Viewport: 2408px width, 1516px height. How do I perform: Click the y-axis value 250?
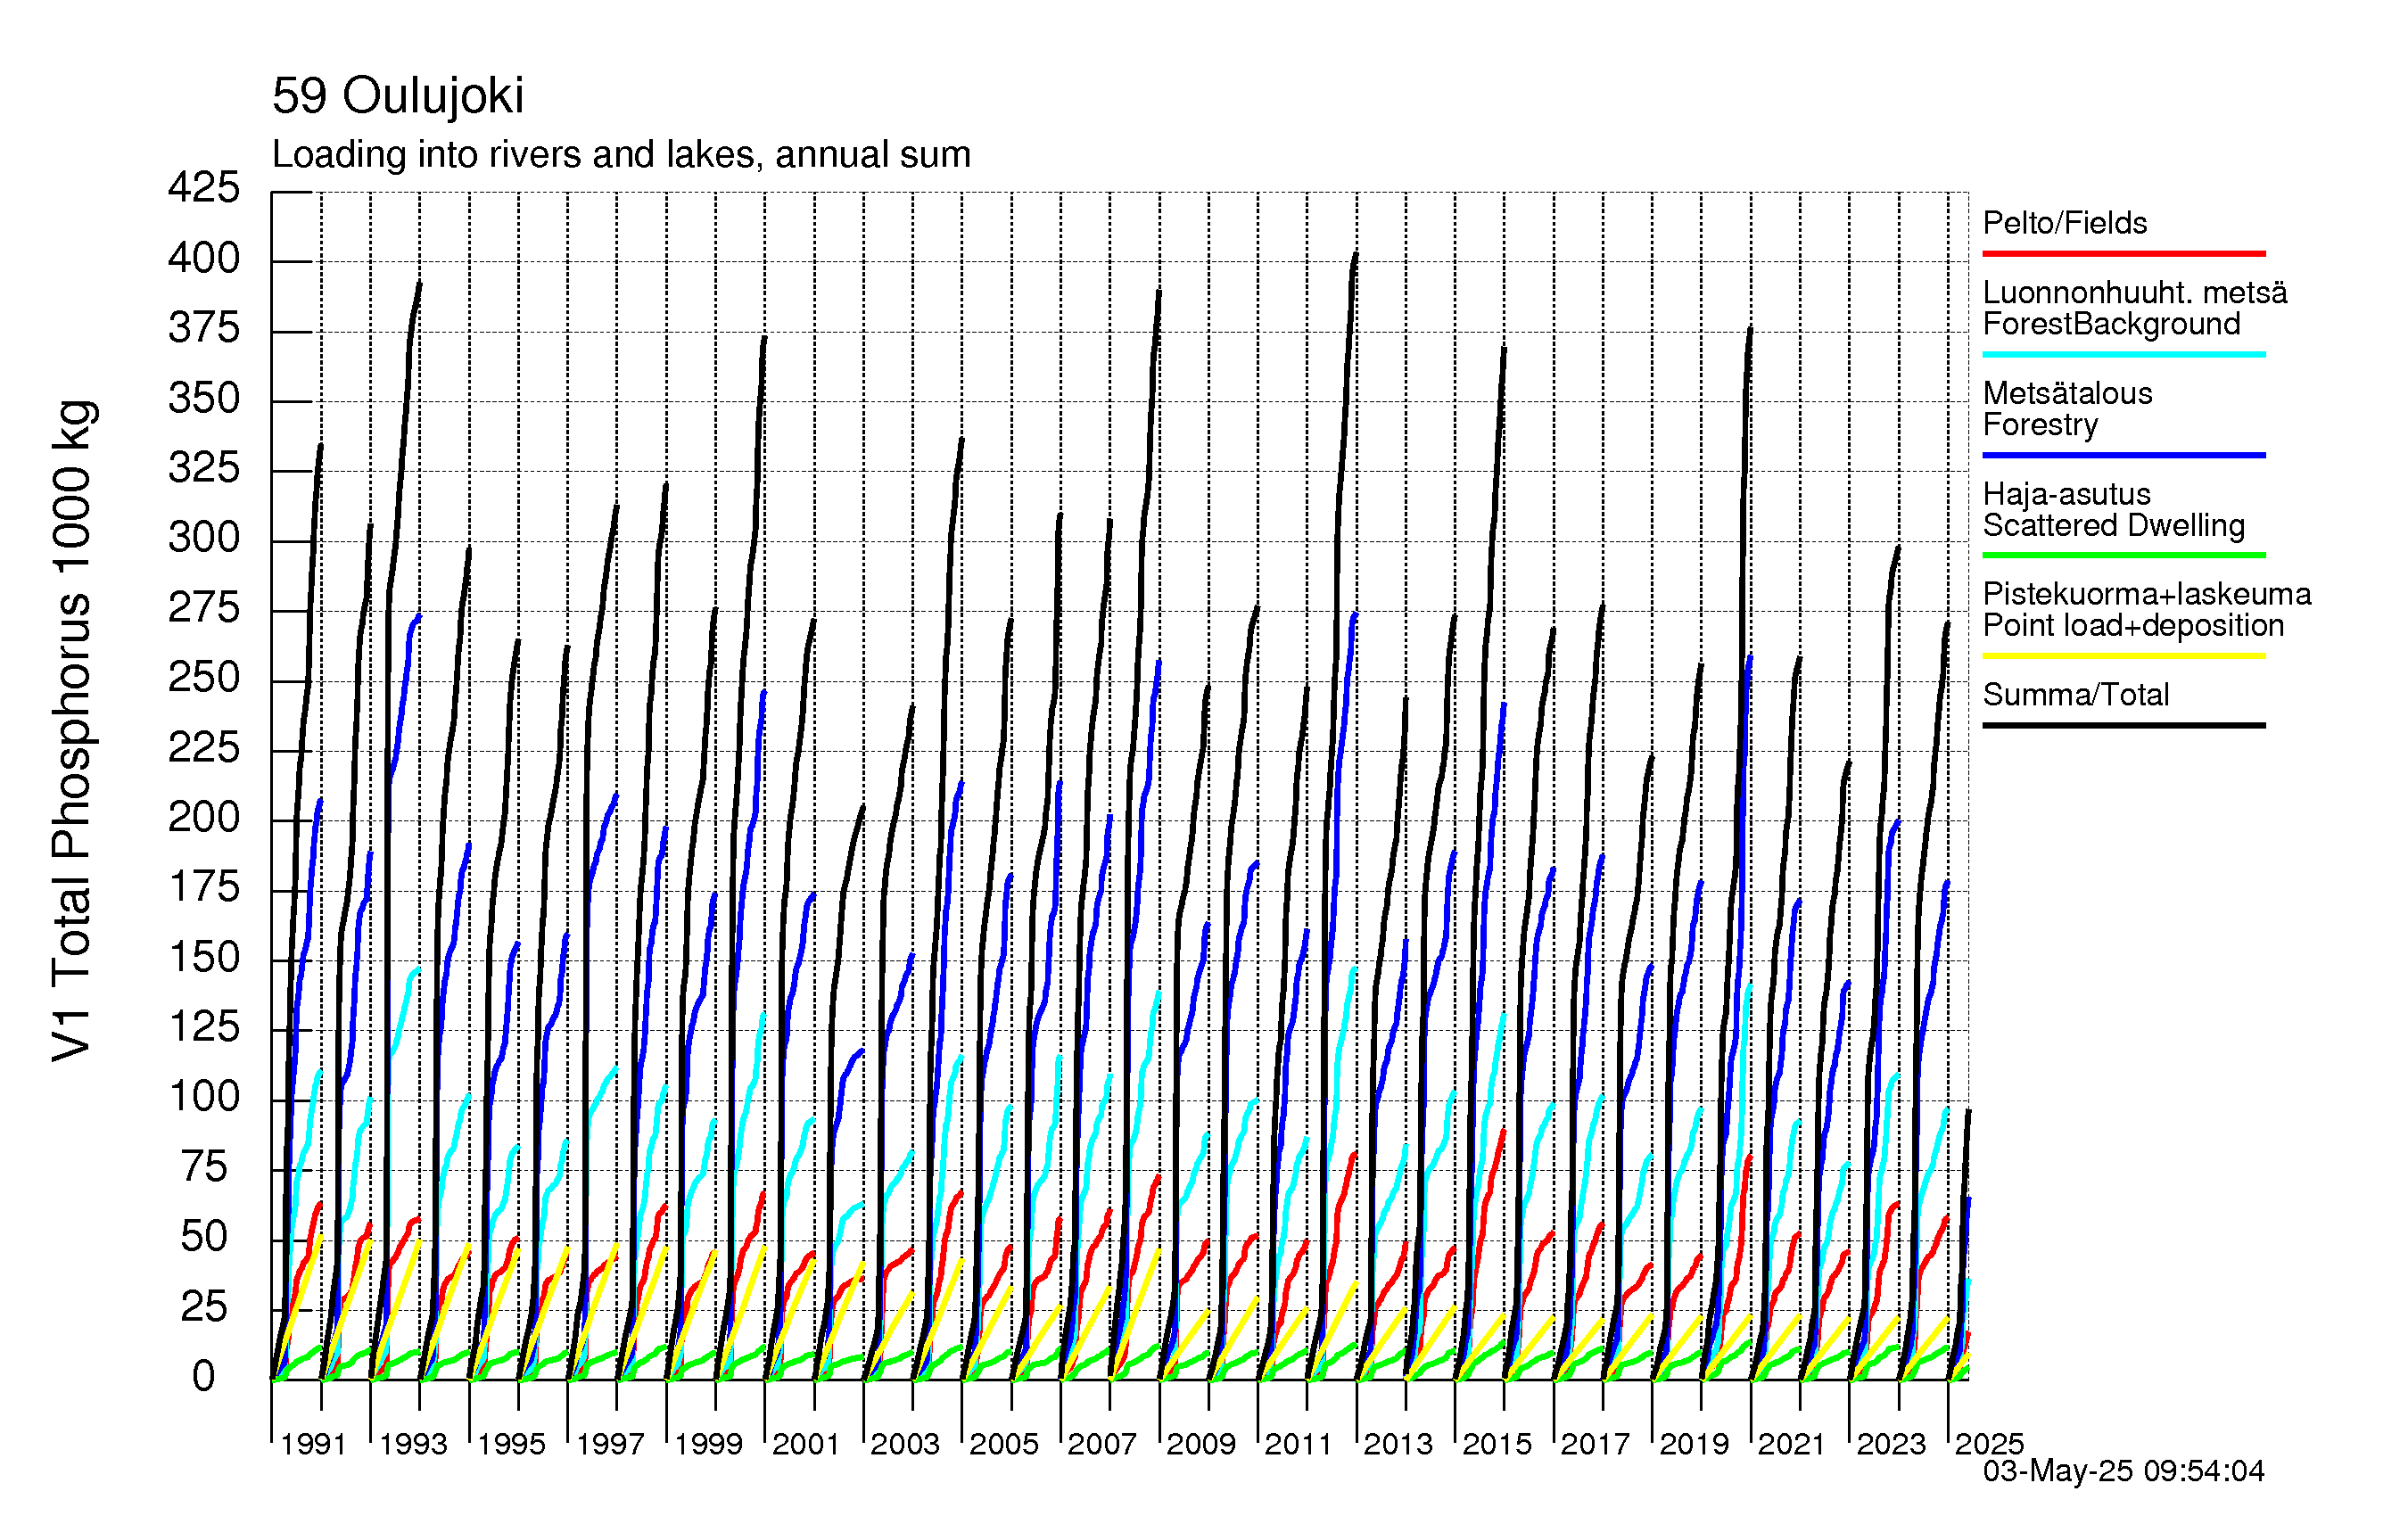click(204, 678)
